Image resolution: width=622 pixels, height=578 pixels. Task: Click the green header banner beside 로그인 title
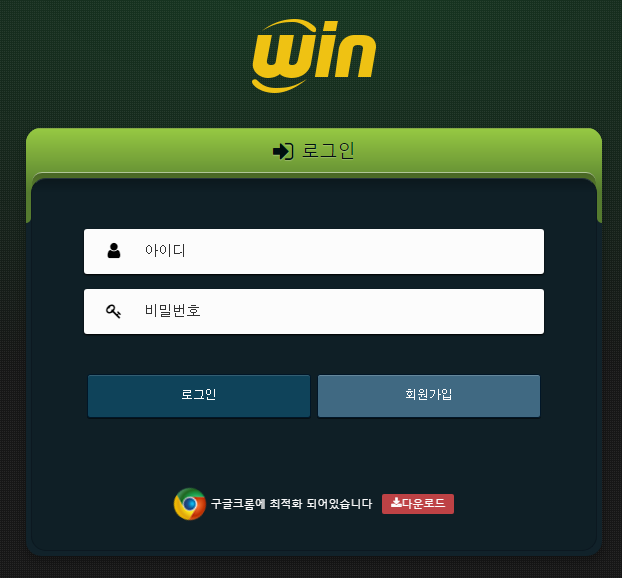pos(476,151)
